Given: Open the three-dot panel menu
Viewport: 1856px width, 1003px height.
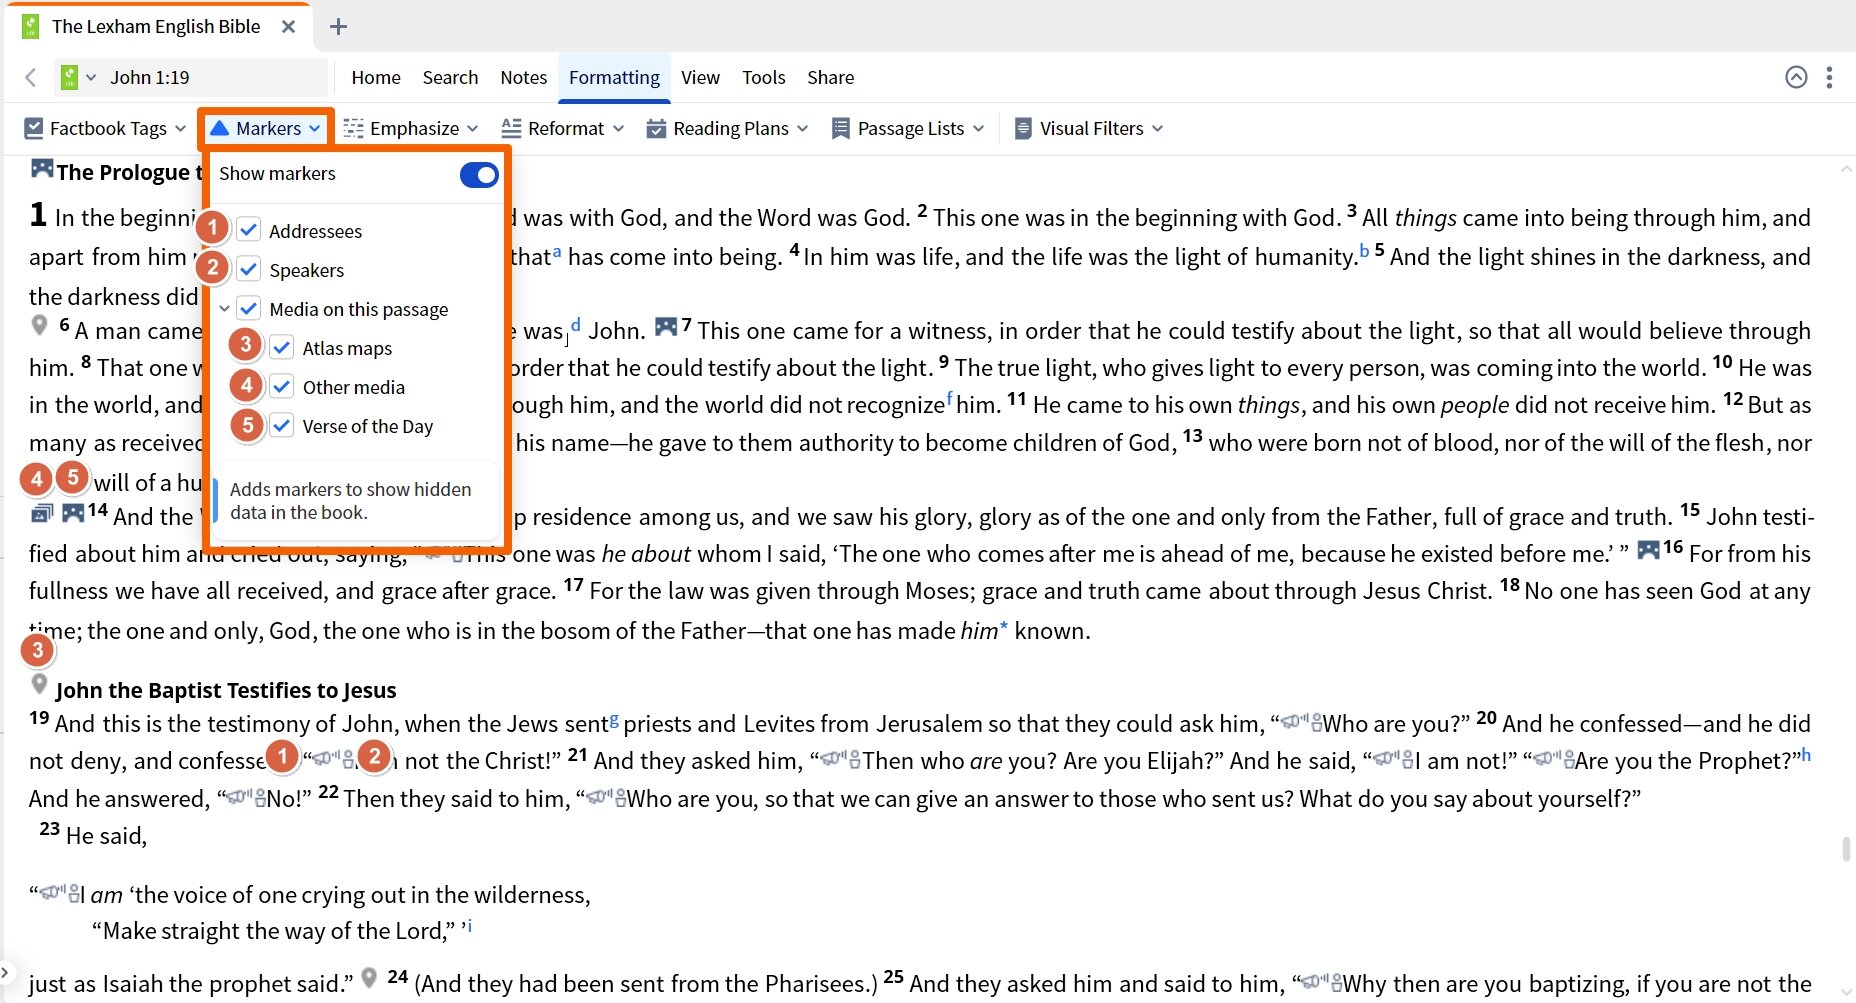Looking at the screenshot, I should point(1829,77).
